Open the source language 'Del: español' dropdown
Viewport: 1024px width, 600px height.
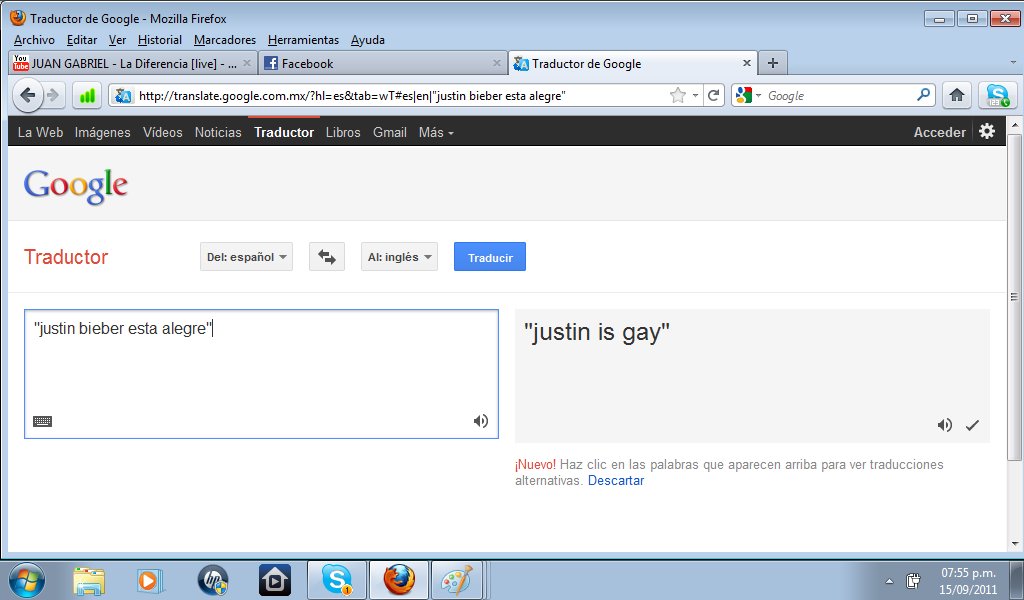pos(246,257)
